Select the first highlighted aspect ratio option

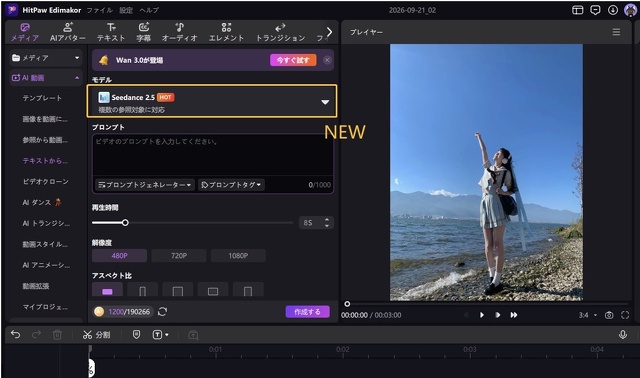tap(107, 289)
